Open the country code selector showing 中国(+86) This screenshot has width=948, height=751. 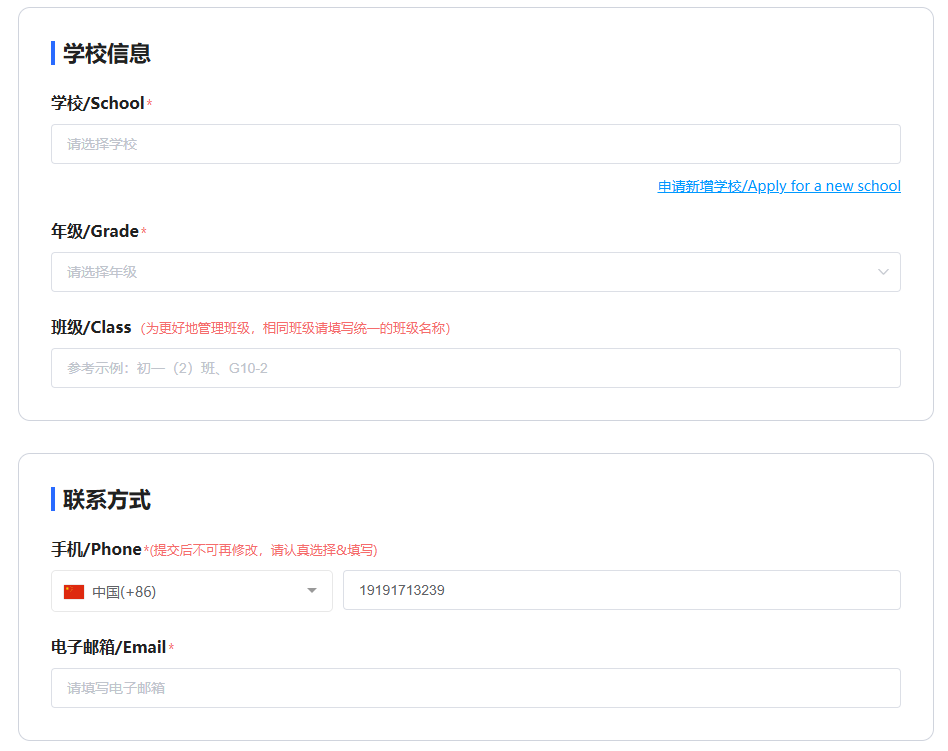coord(190,590)
